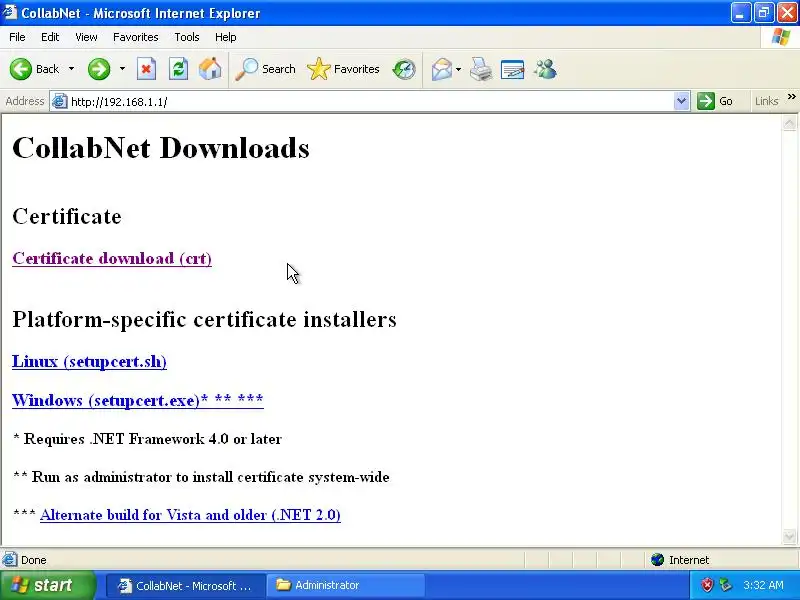Click 'Platform-specific certificate installers' heading
Image resolution: width=800 pixels, height=600 pixels.
204,319
